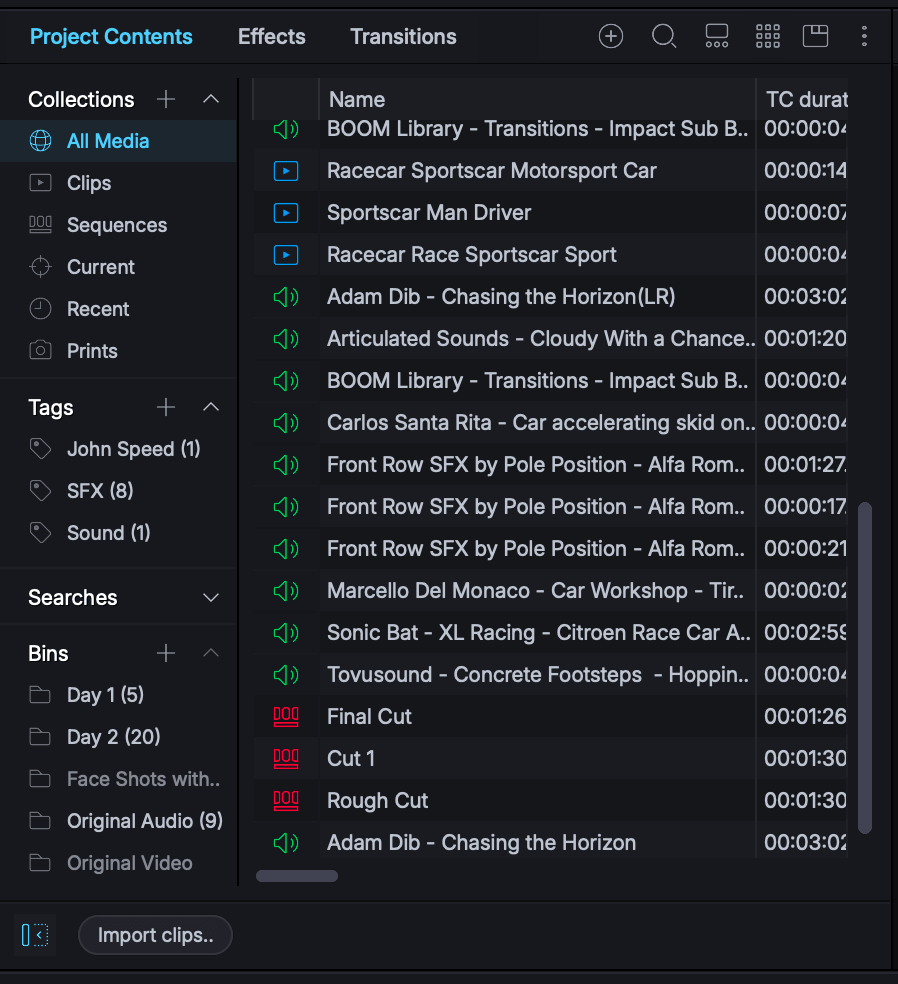
Task: Switch to the Transitions tab
Action: tap(404, 37)
